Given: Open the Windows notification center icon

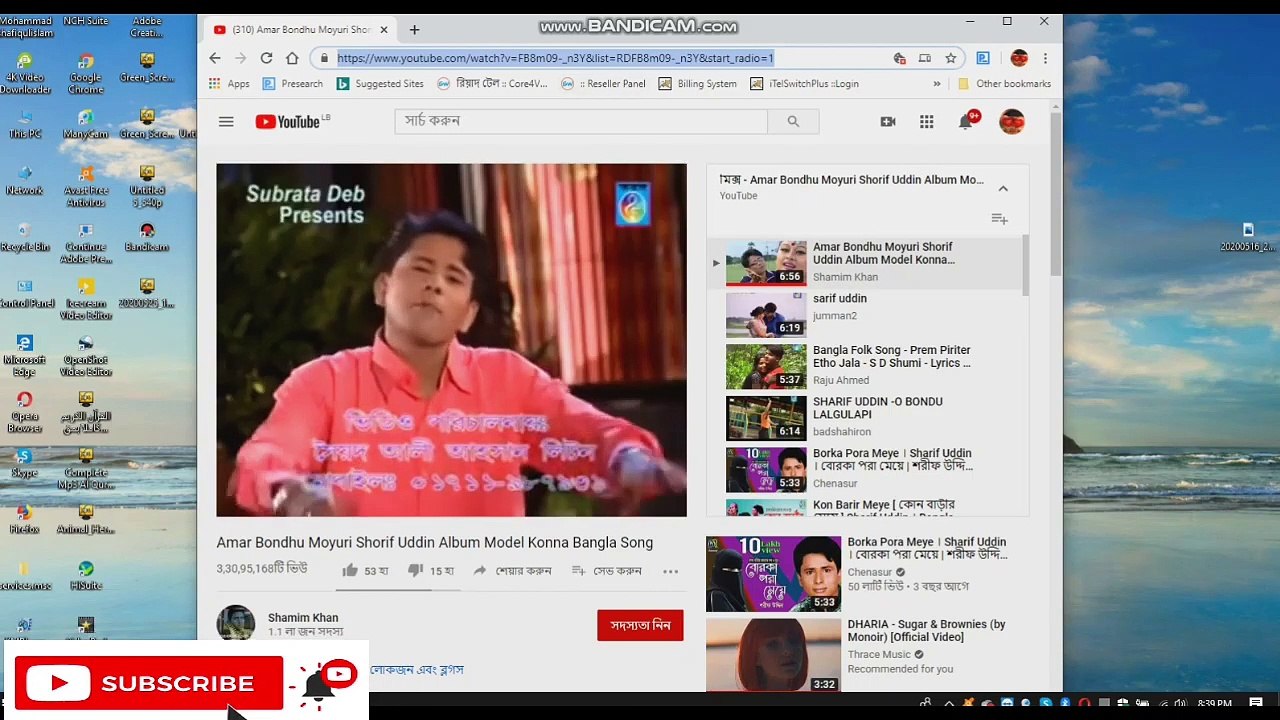Looking at the screenshot, I should pos(1256,703).
